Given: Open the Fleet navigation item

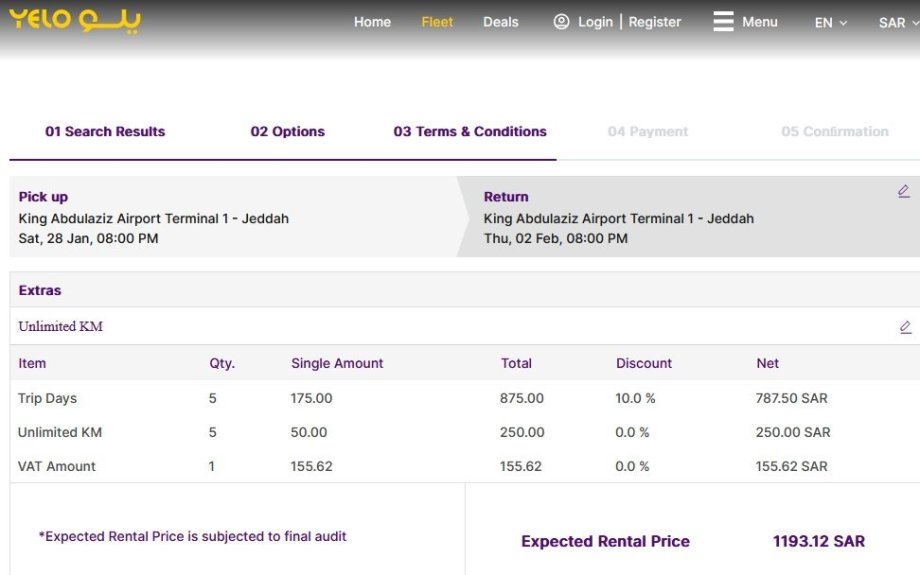Looking at the screenshot, I should 437,22.
